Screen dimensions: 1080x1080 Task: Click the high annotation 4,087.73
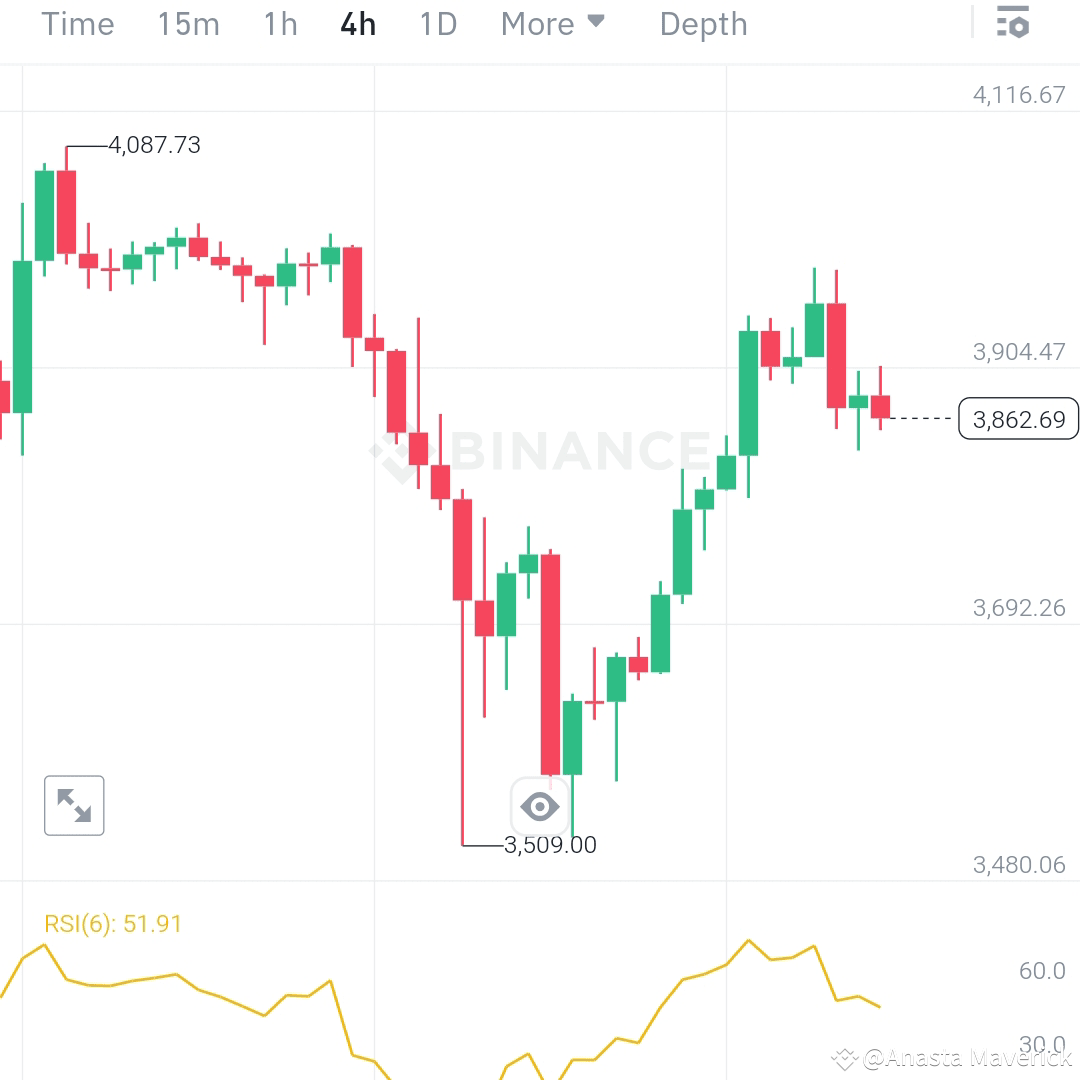click(155, 145)
